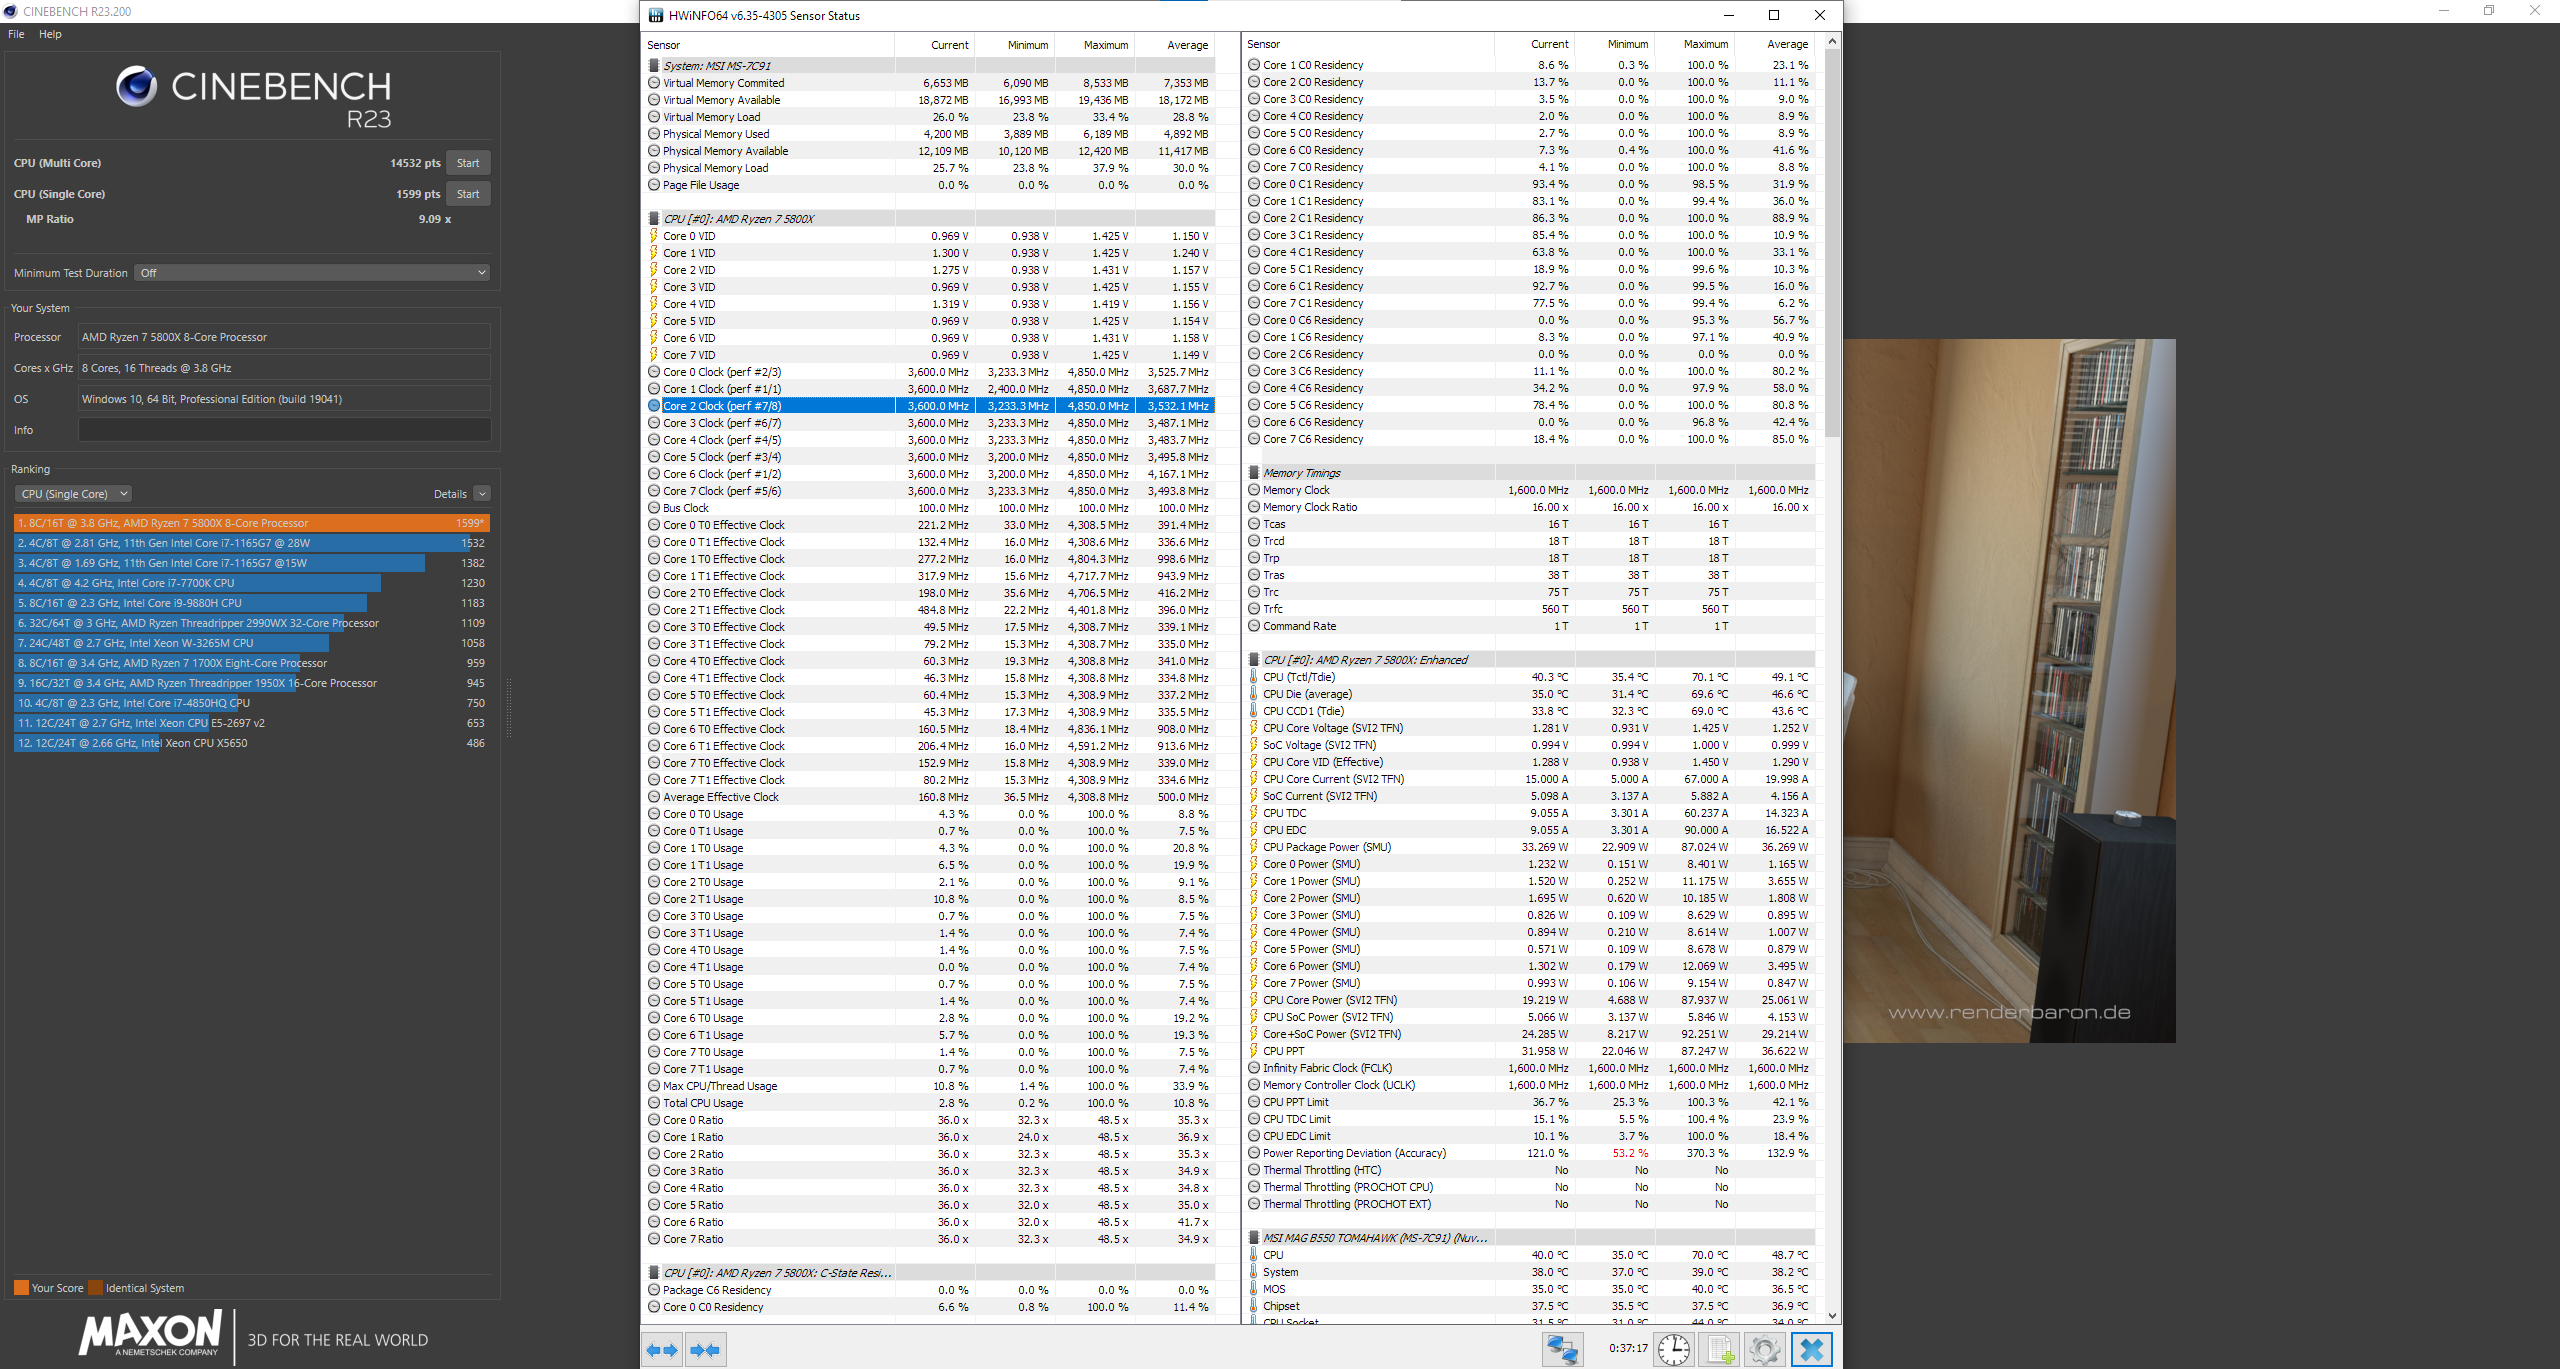Select ranking entry AMD Ryzen 7 5800X
The height and width of the screenshot is (1369, 2560).
(x=252, y=523)
